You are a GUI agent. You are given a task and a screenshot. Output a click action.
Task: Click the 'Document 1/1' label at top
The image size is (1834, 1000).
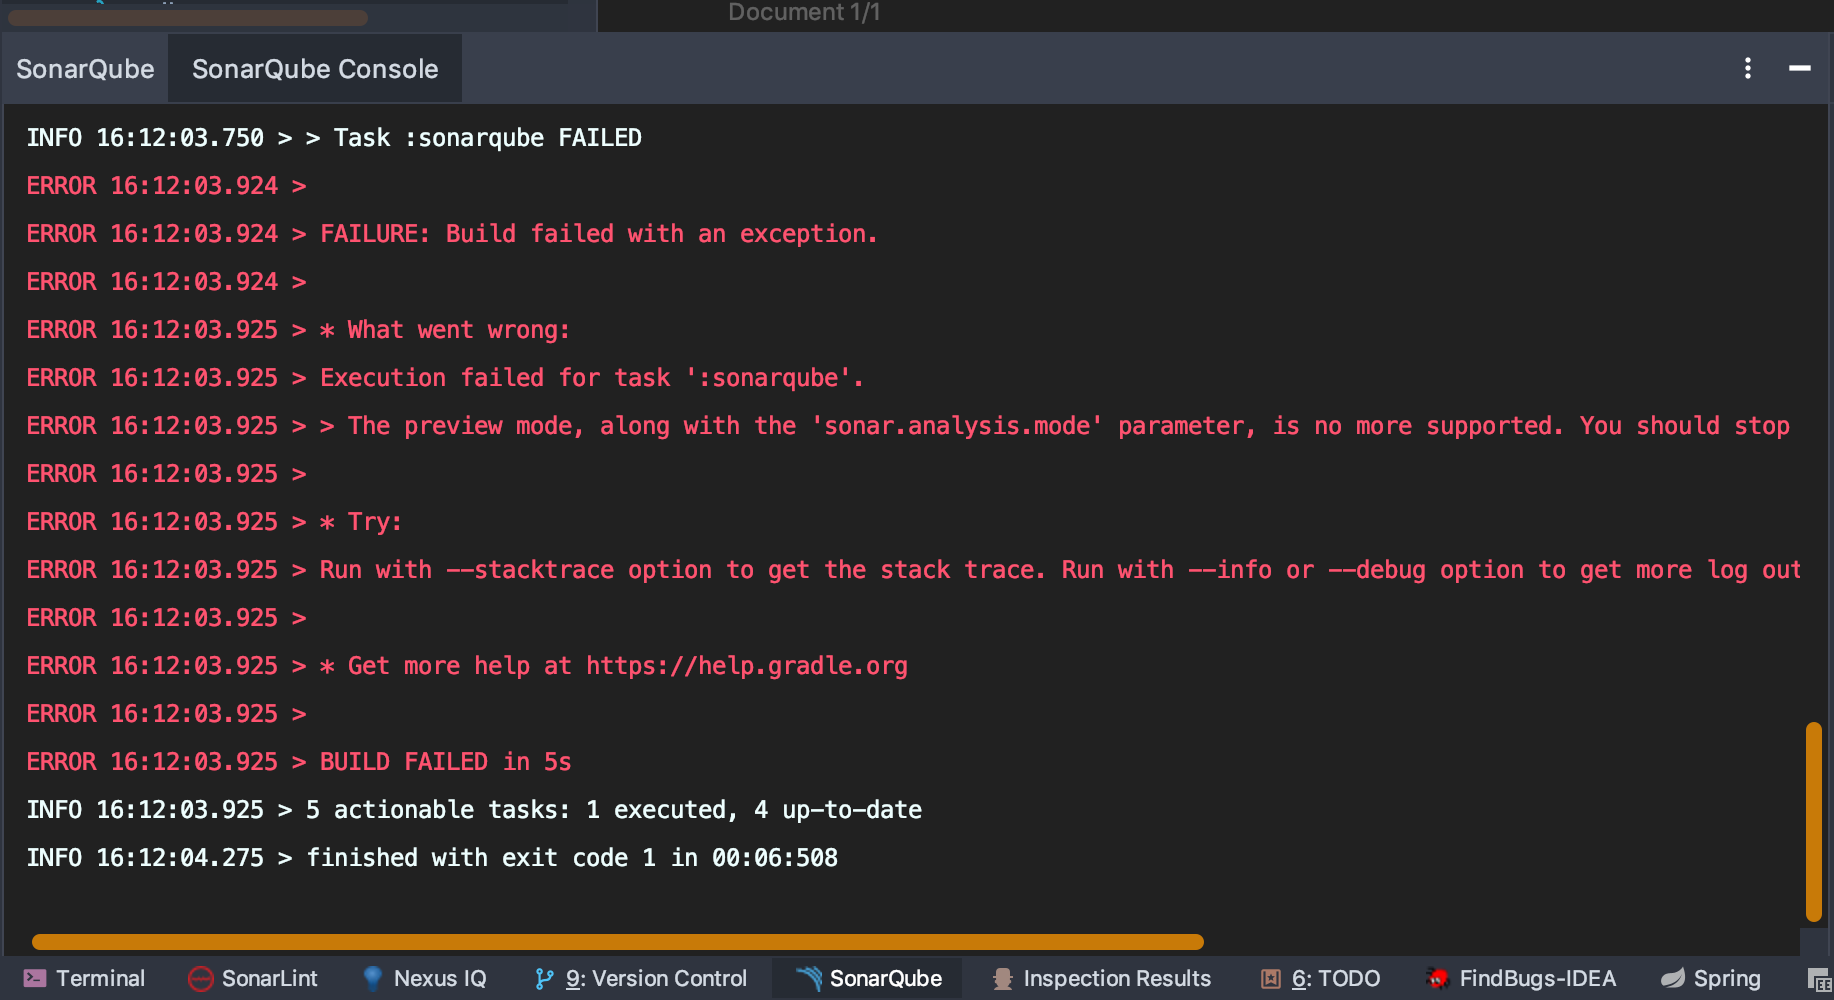click(804, 12)
